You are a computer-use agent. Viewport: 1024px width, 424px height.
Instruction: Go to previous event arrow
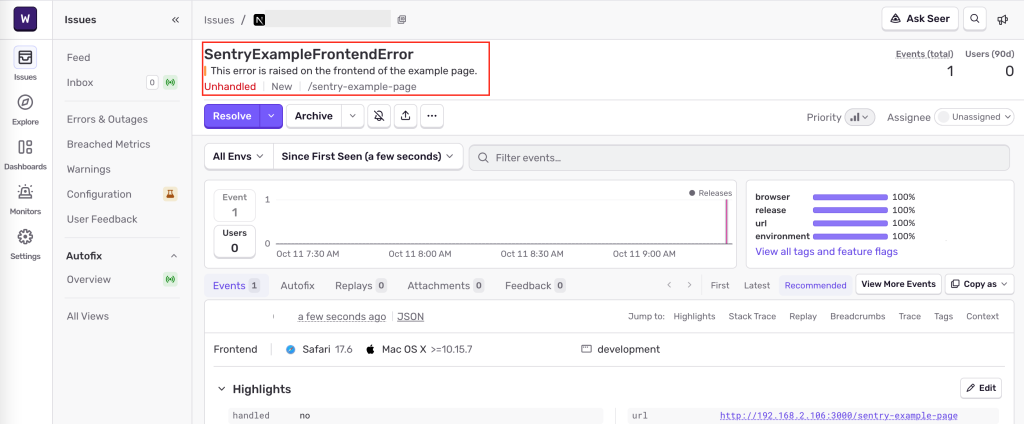click(669, 285)
